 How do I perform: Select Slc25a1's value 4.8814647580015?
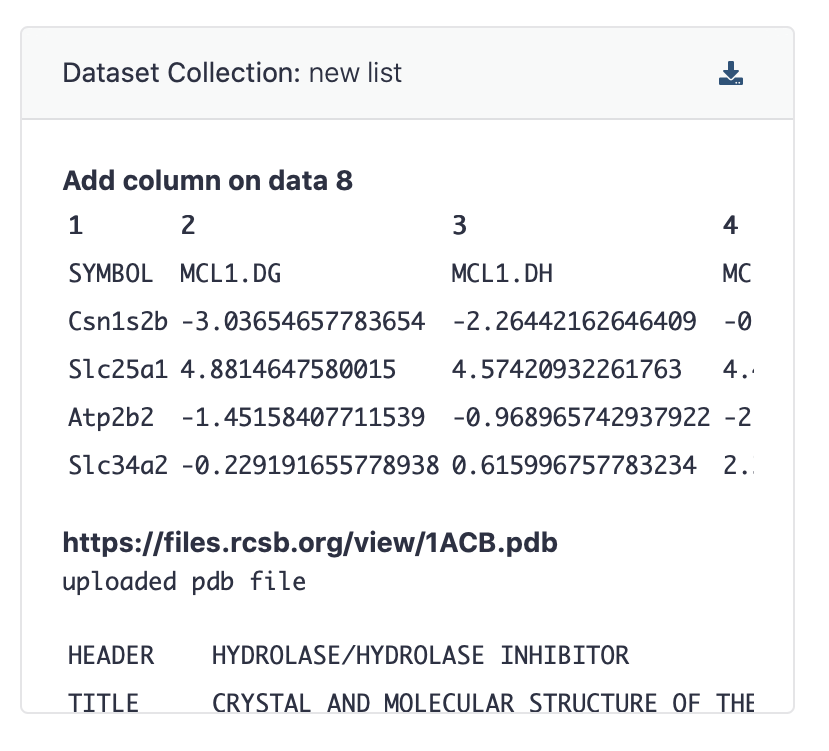(x=288, y=369)
